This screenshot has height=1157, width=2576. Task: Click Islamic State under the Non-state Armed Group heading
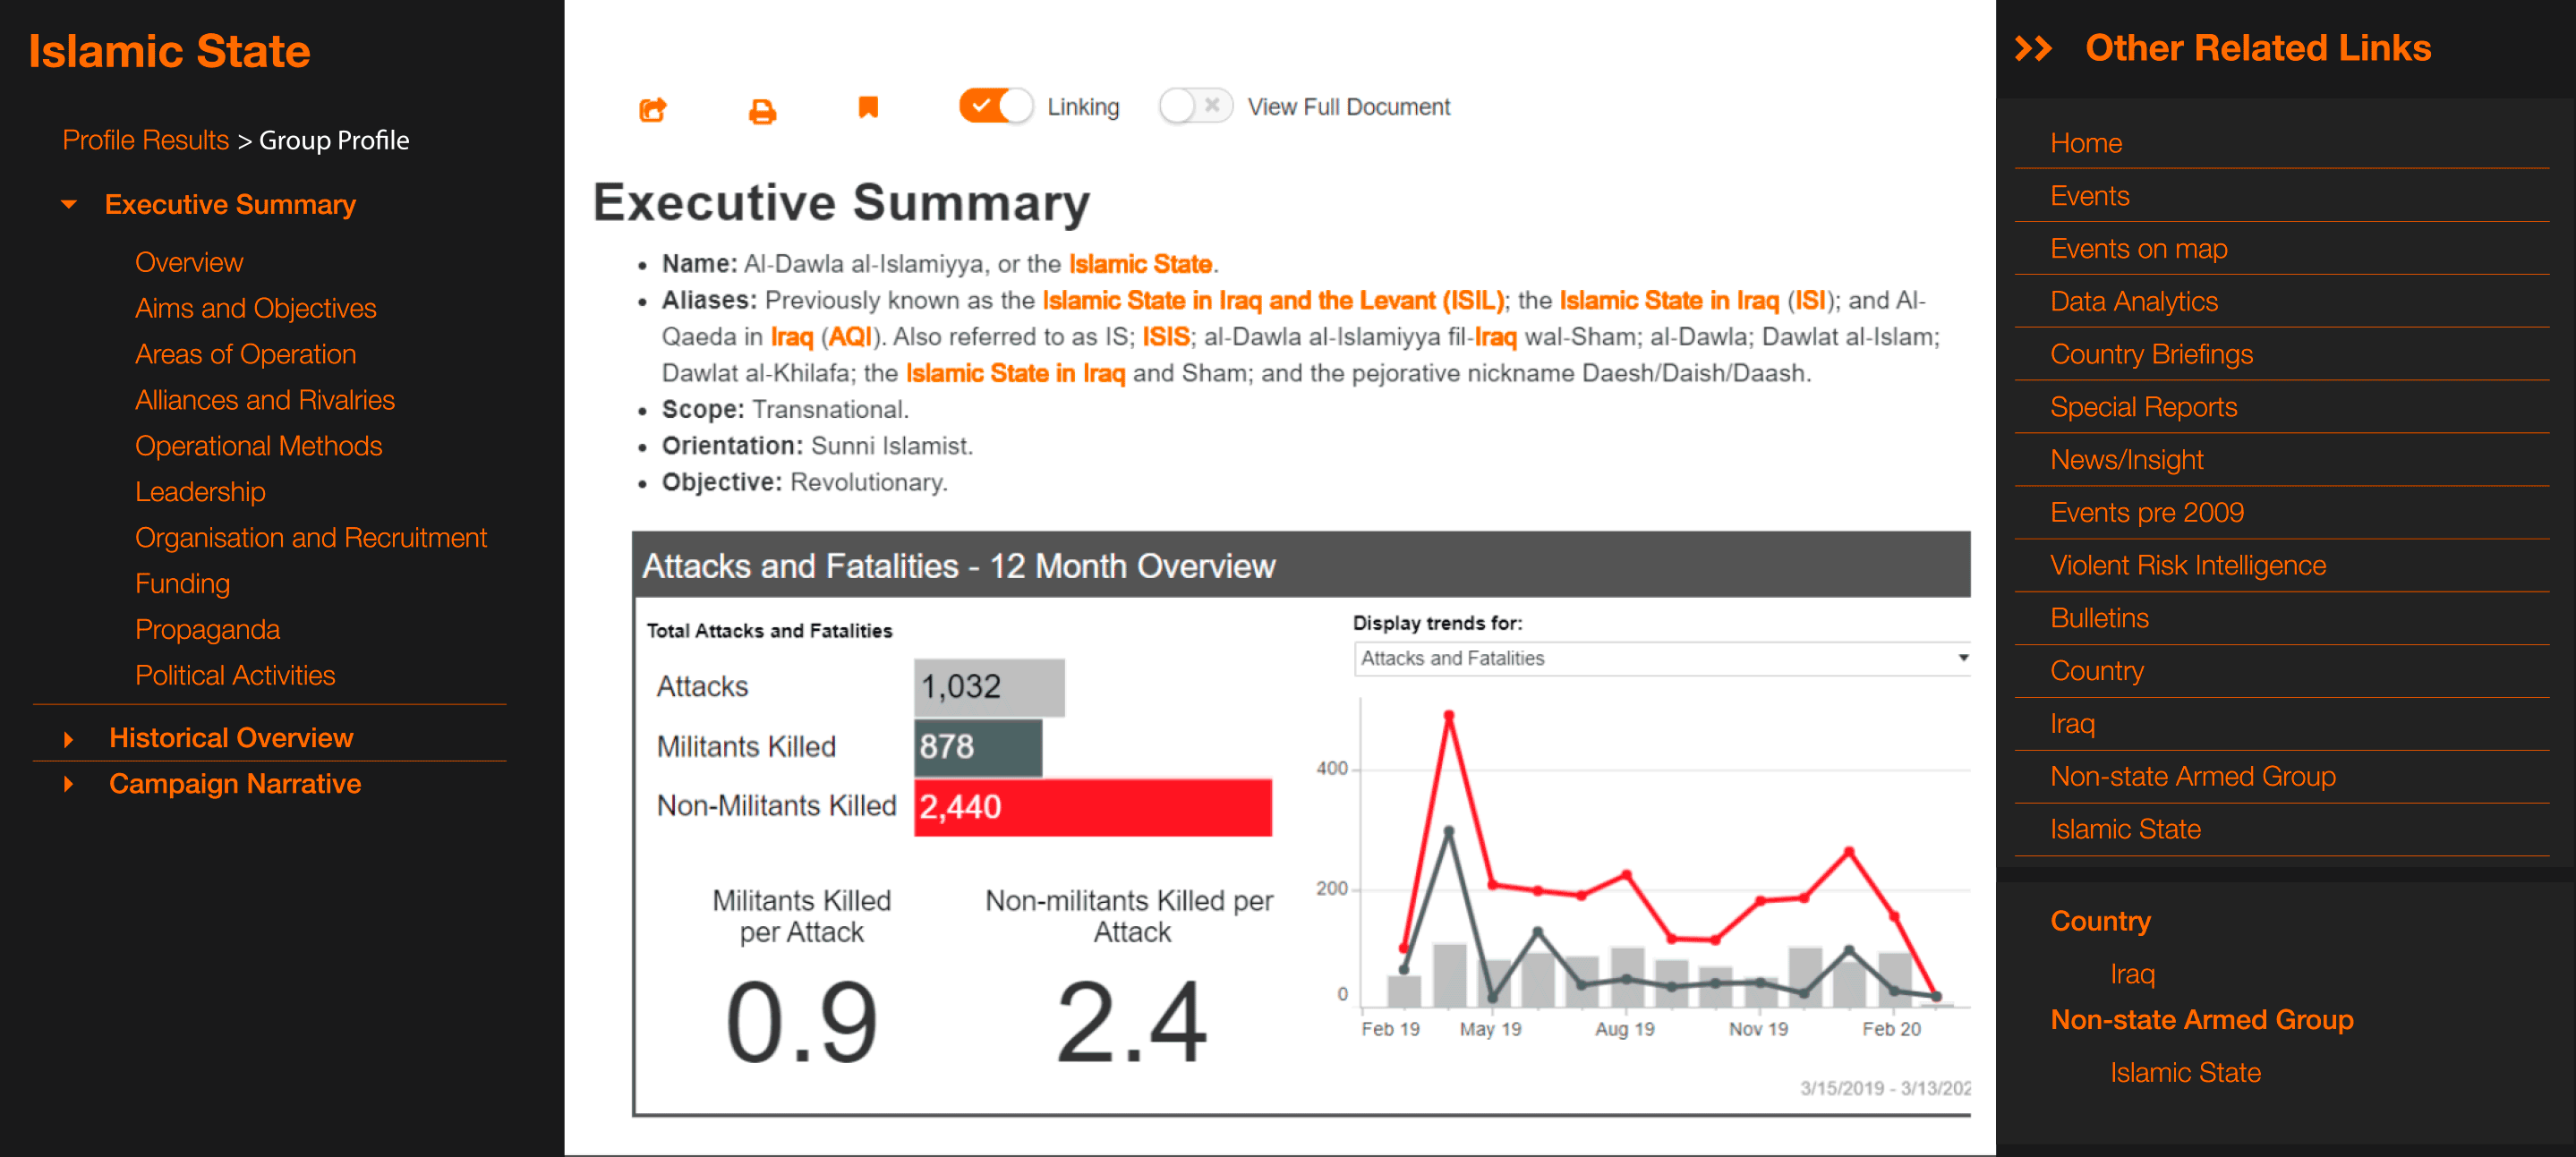pyautogui.click(x=2185, y=1073)
